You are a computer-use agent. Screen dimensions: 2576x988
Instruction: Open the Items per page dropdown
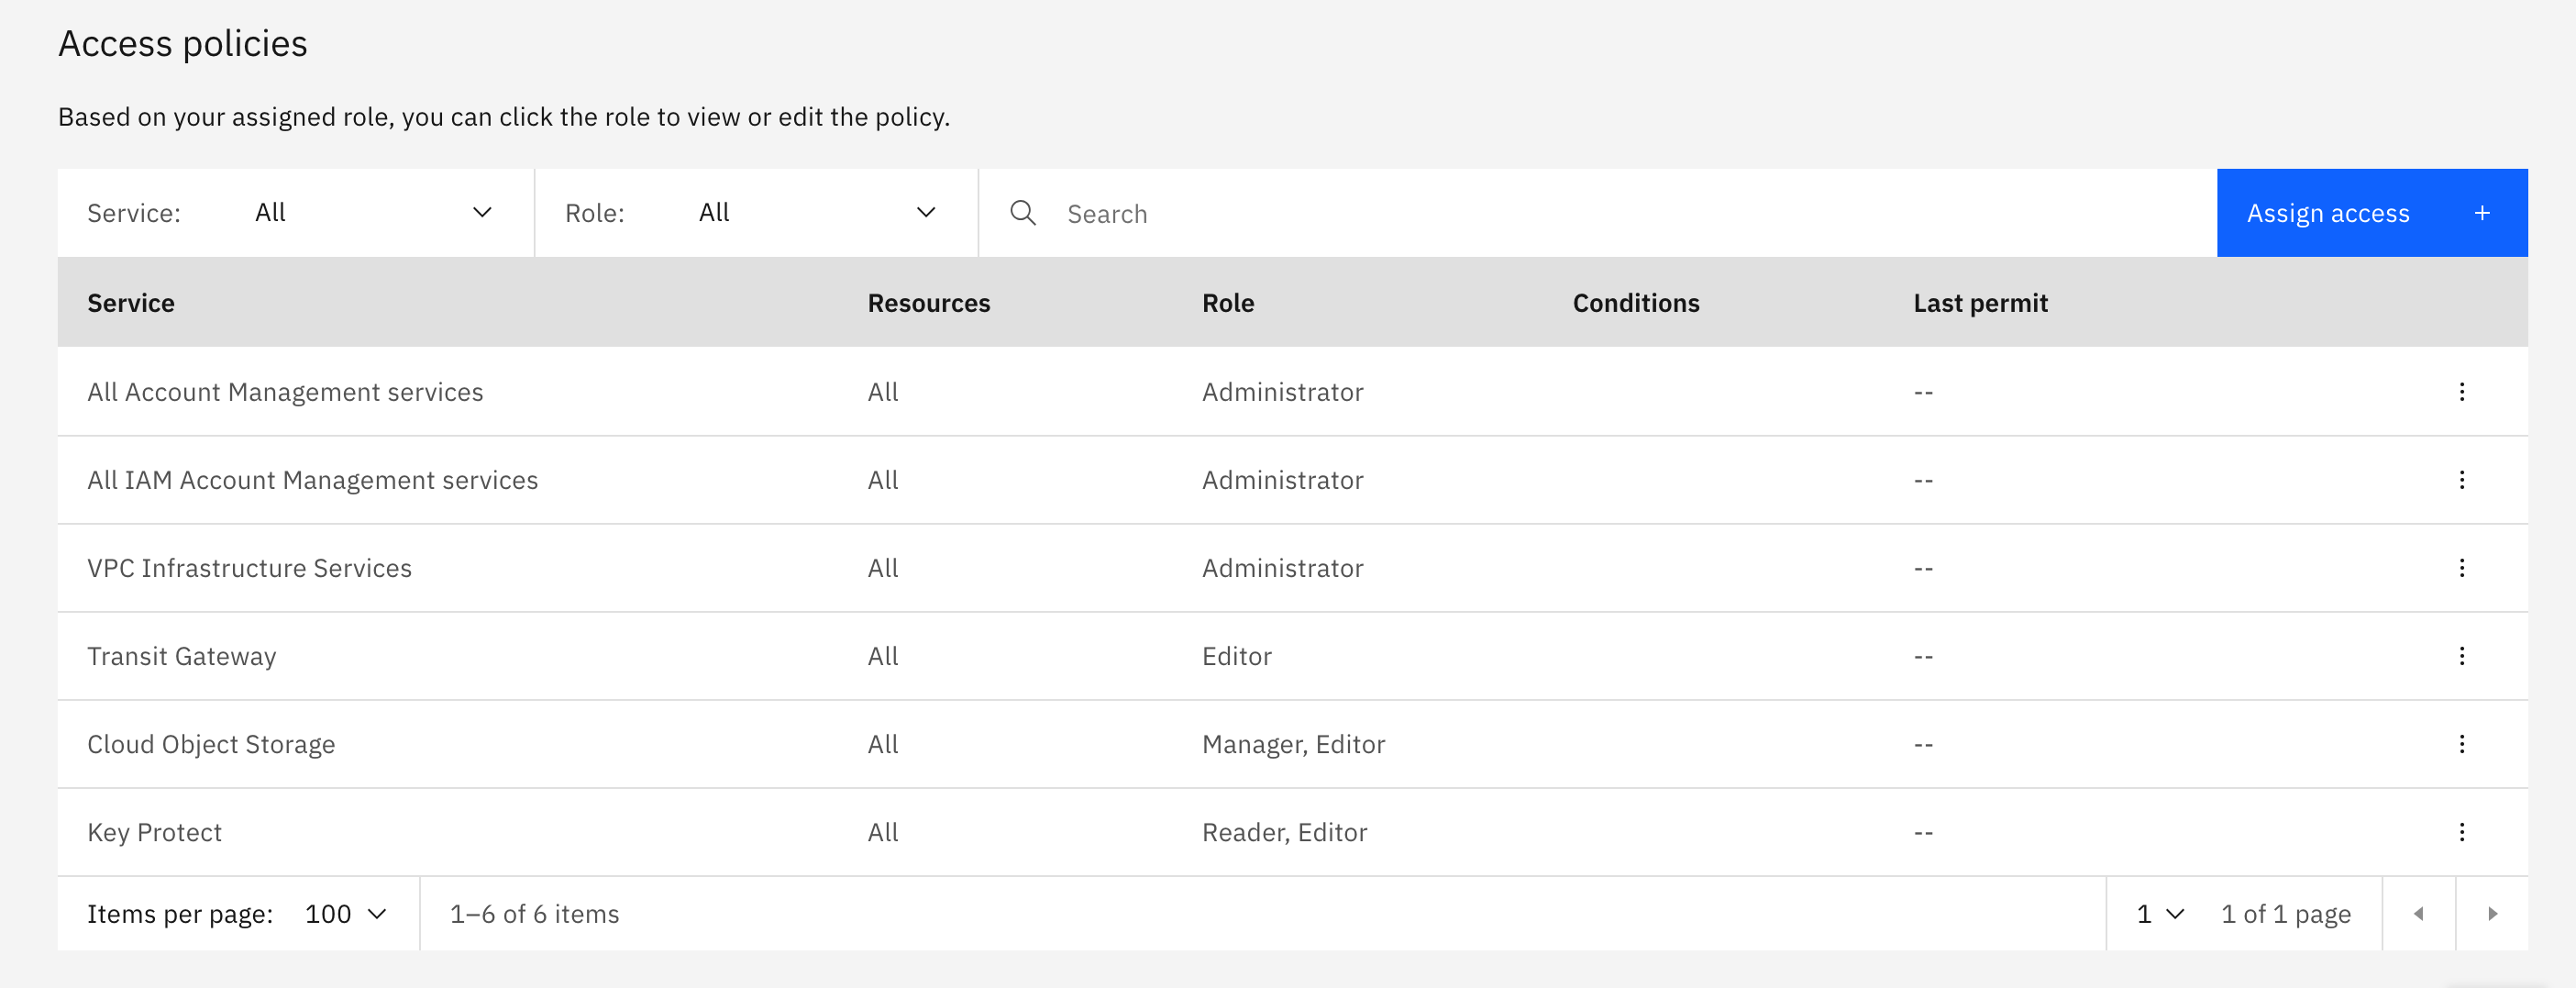[x=343, y=913]
